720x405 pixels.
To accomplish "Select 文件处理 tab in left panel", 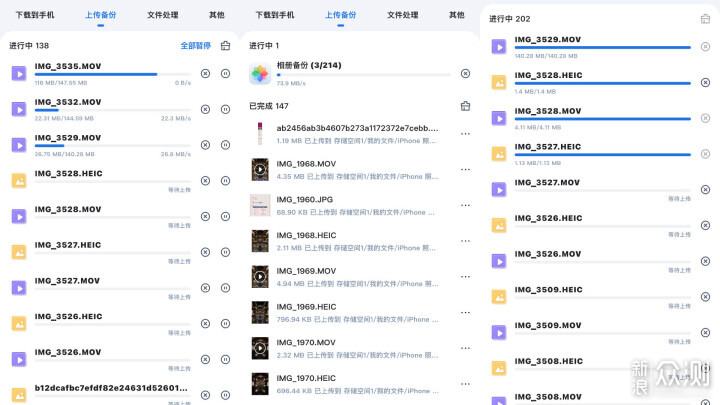I will click(163, 15).
